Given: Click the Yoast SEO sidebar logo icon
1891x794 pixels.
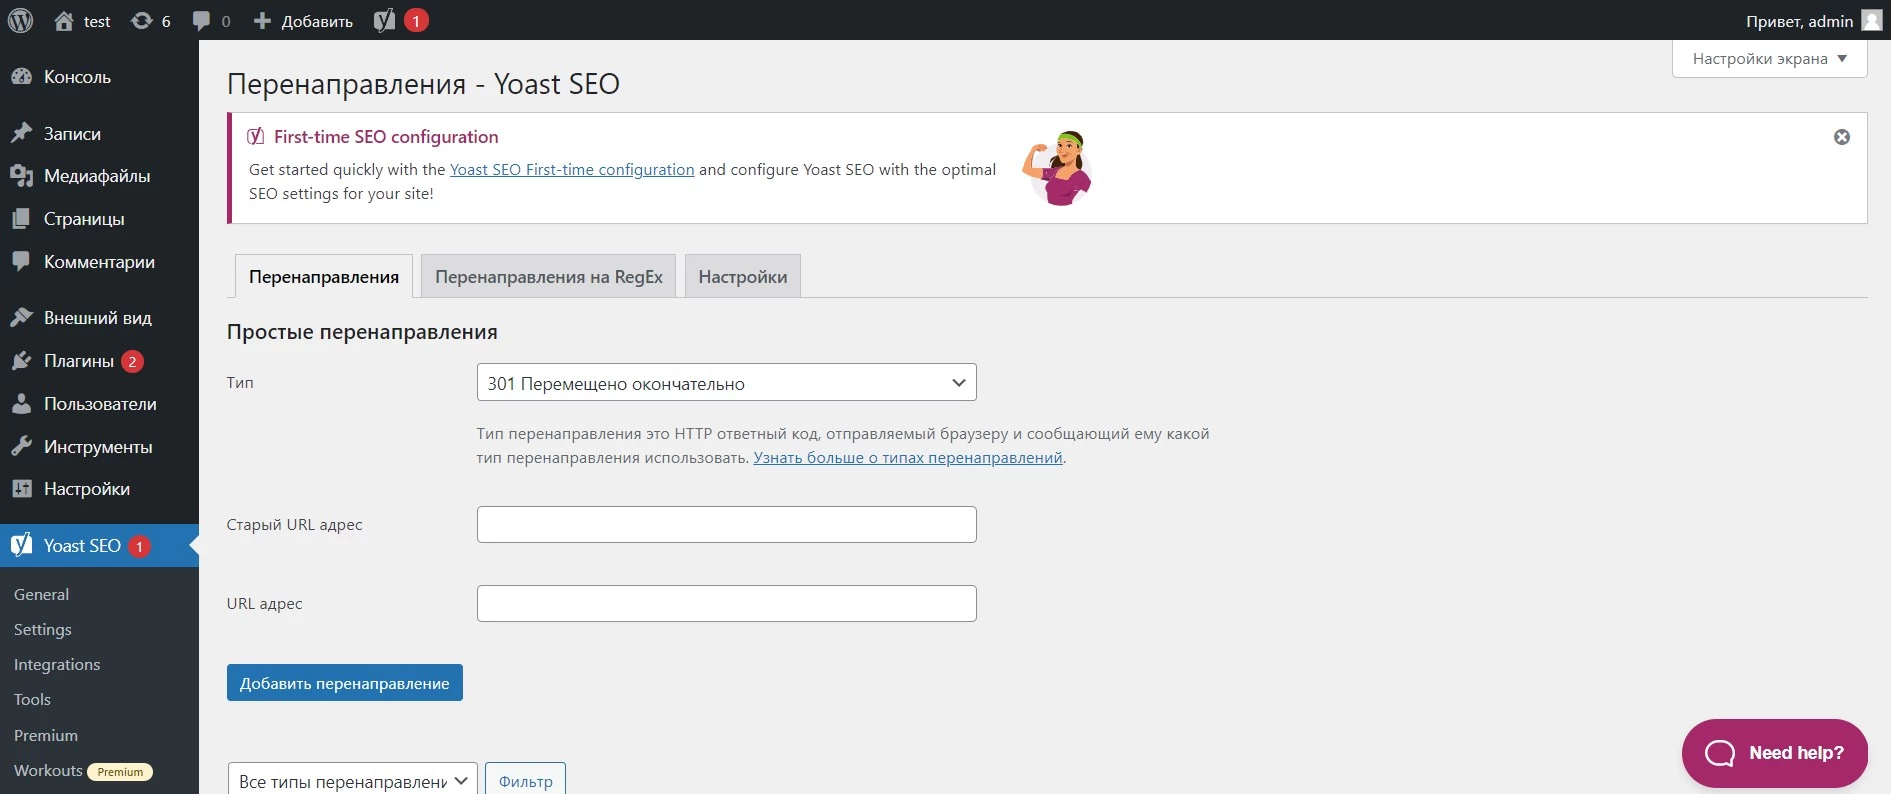Looking at the screenshot, I should point(21,545).
